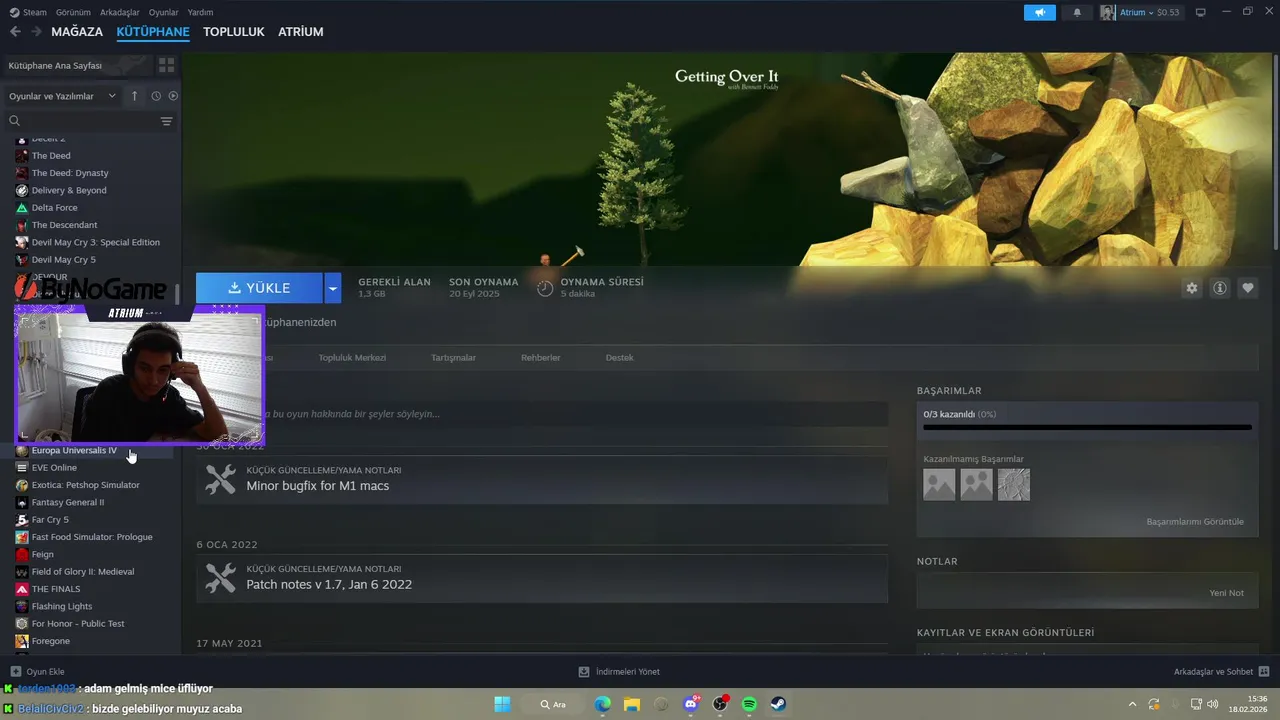Switch to Big Picture mode icon

1201,12
